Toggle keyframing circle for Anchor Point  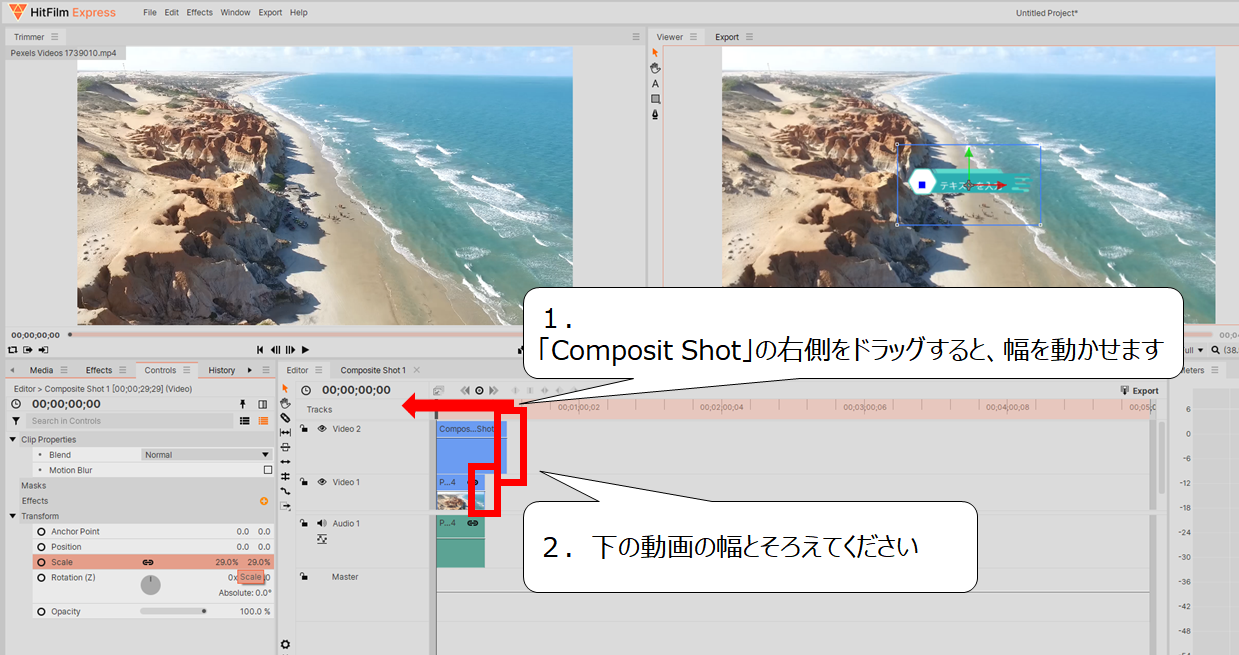[x=41, y=531]
